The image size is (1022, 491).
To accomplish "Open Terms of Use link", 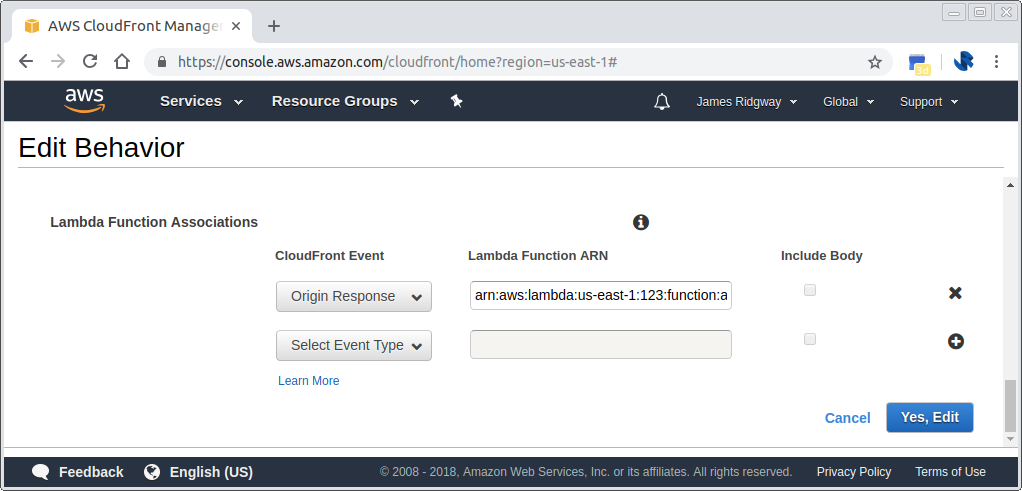I will 950,471.
